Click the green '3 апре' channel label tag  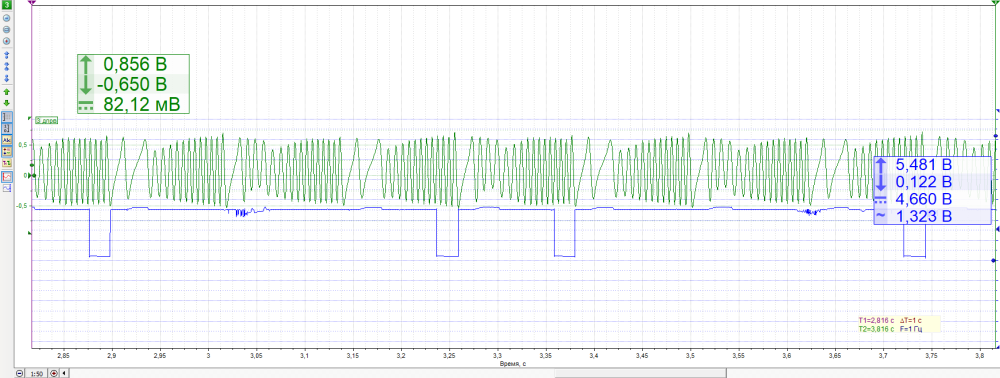pos(47,119)
